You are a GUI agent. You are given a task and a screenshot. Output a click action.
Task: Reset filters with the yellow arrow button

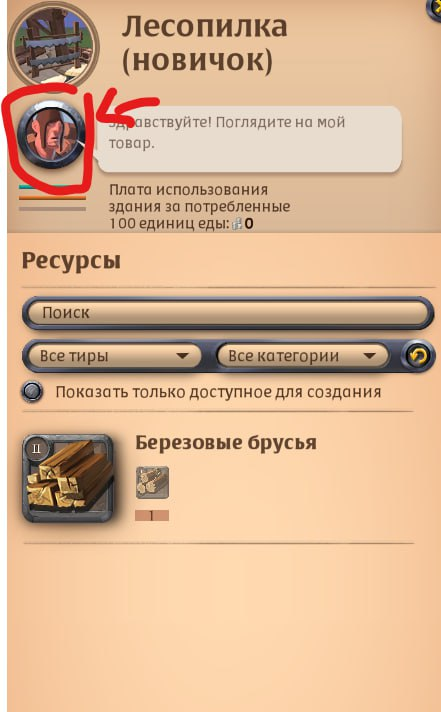(x=417, y=356)
